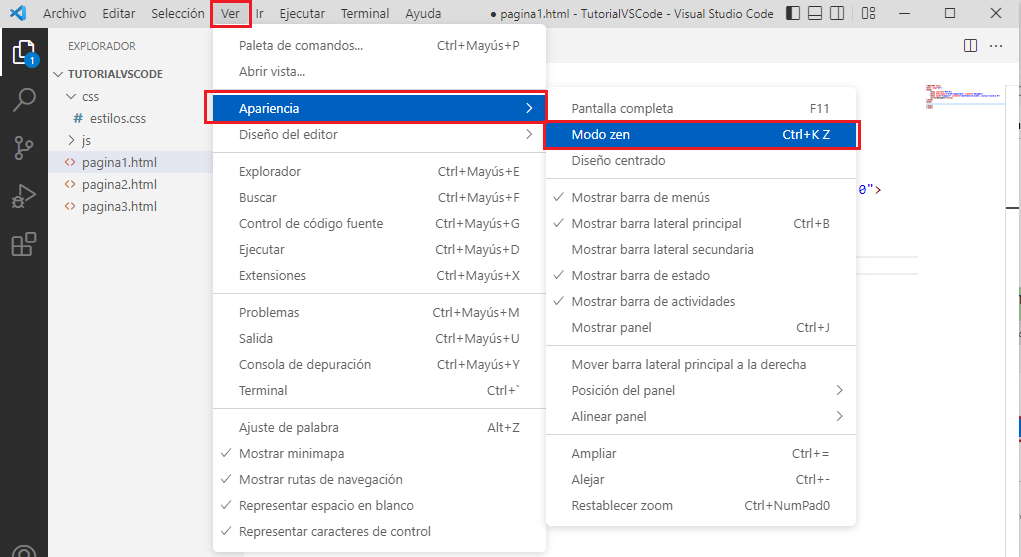
Task: Click the HTML icon beside pagina2.html
Action: 70,184
